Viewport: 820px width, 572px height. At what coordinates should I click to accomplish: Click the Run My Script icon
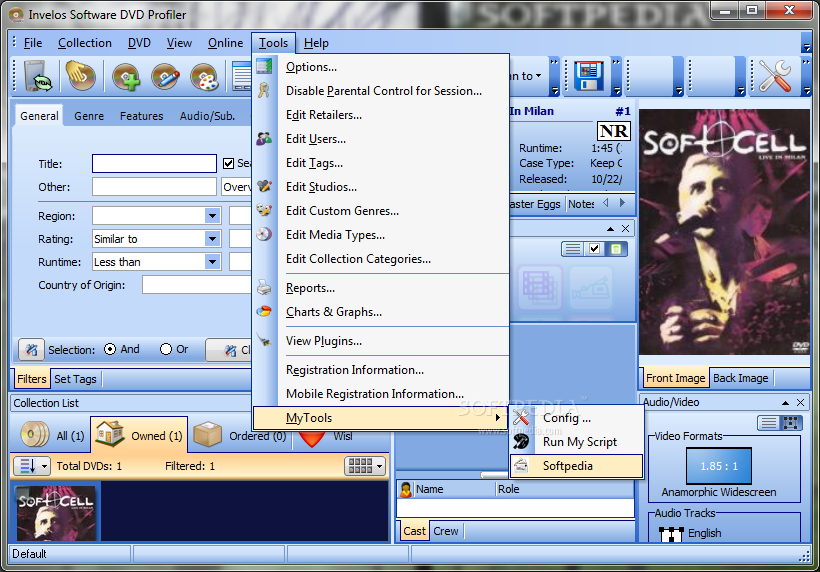521,441
